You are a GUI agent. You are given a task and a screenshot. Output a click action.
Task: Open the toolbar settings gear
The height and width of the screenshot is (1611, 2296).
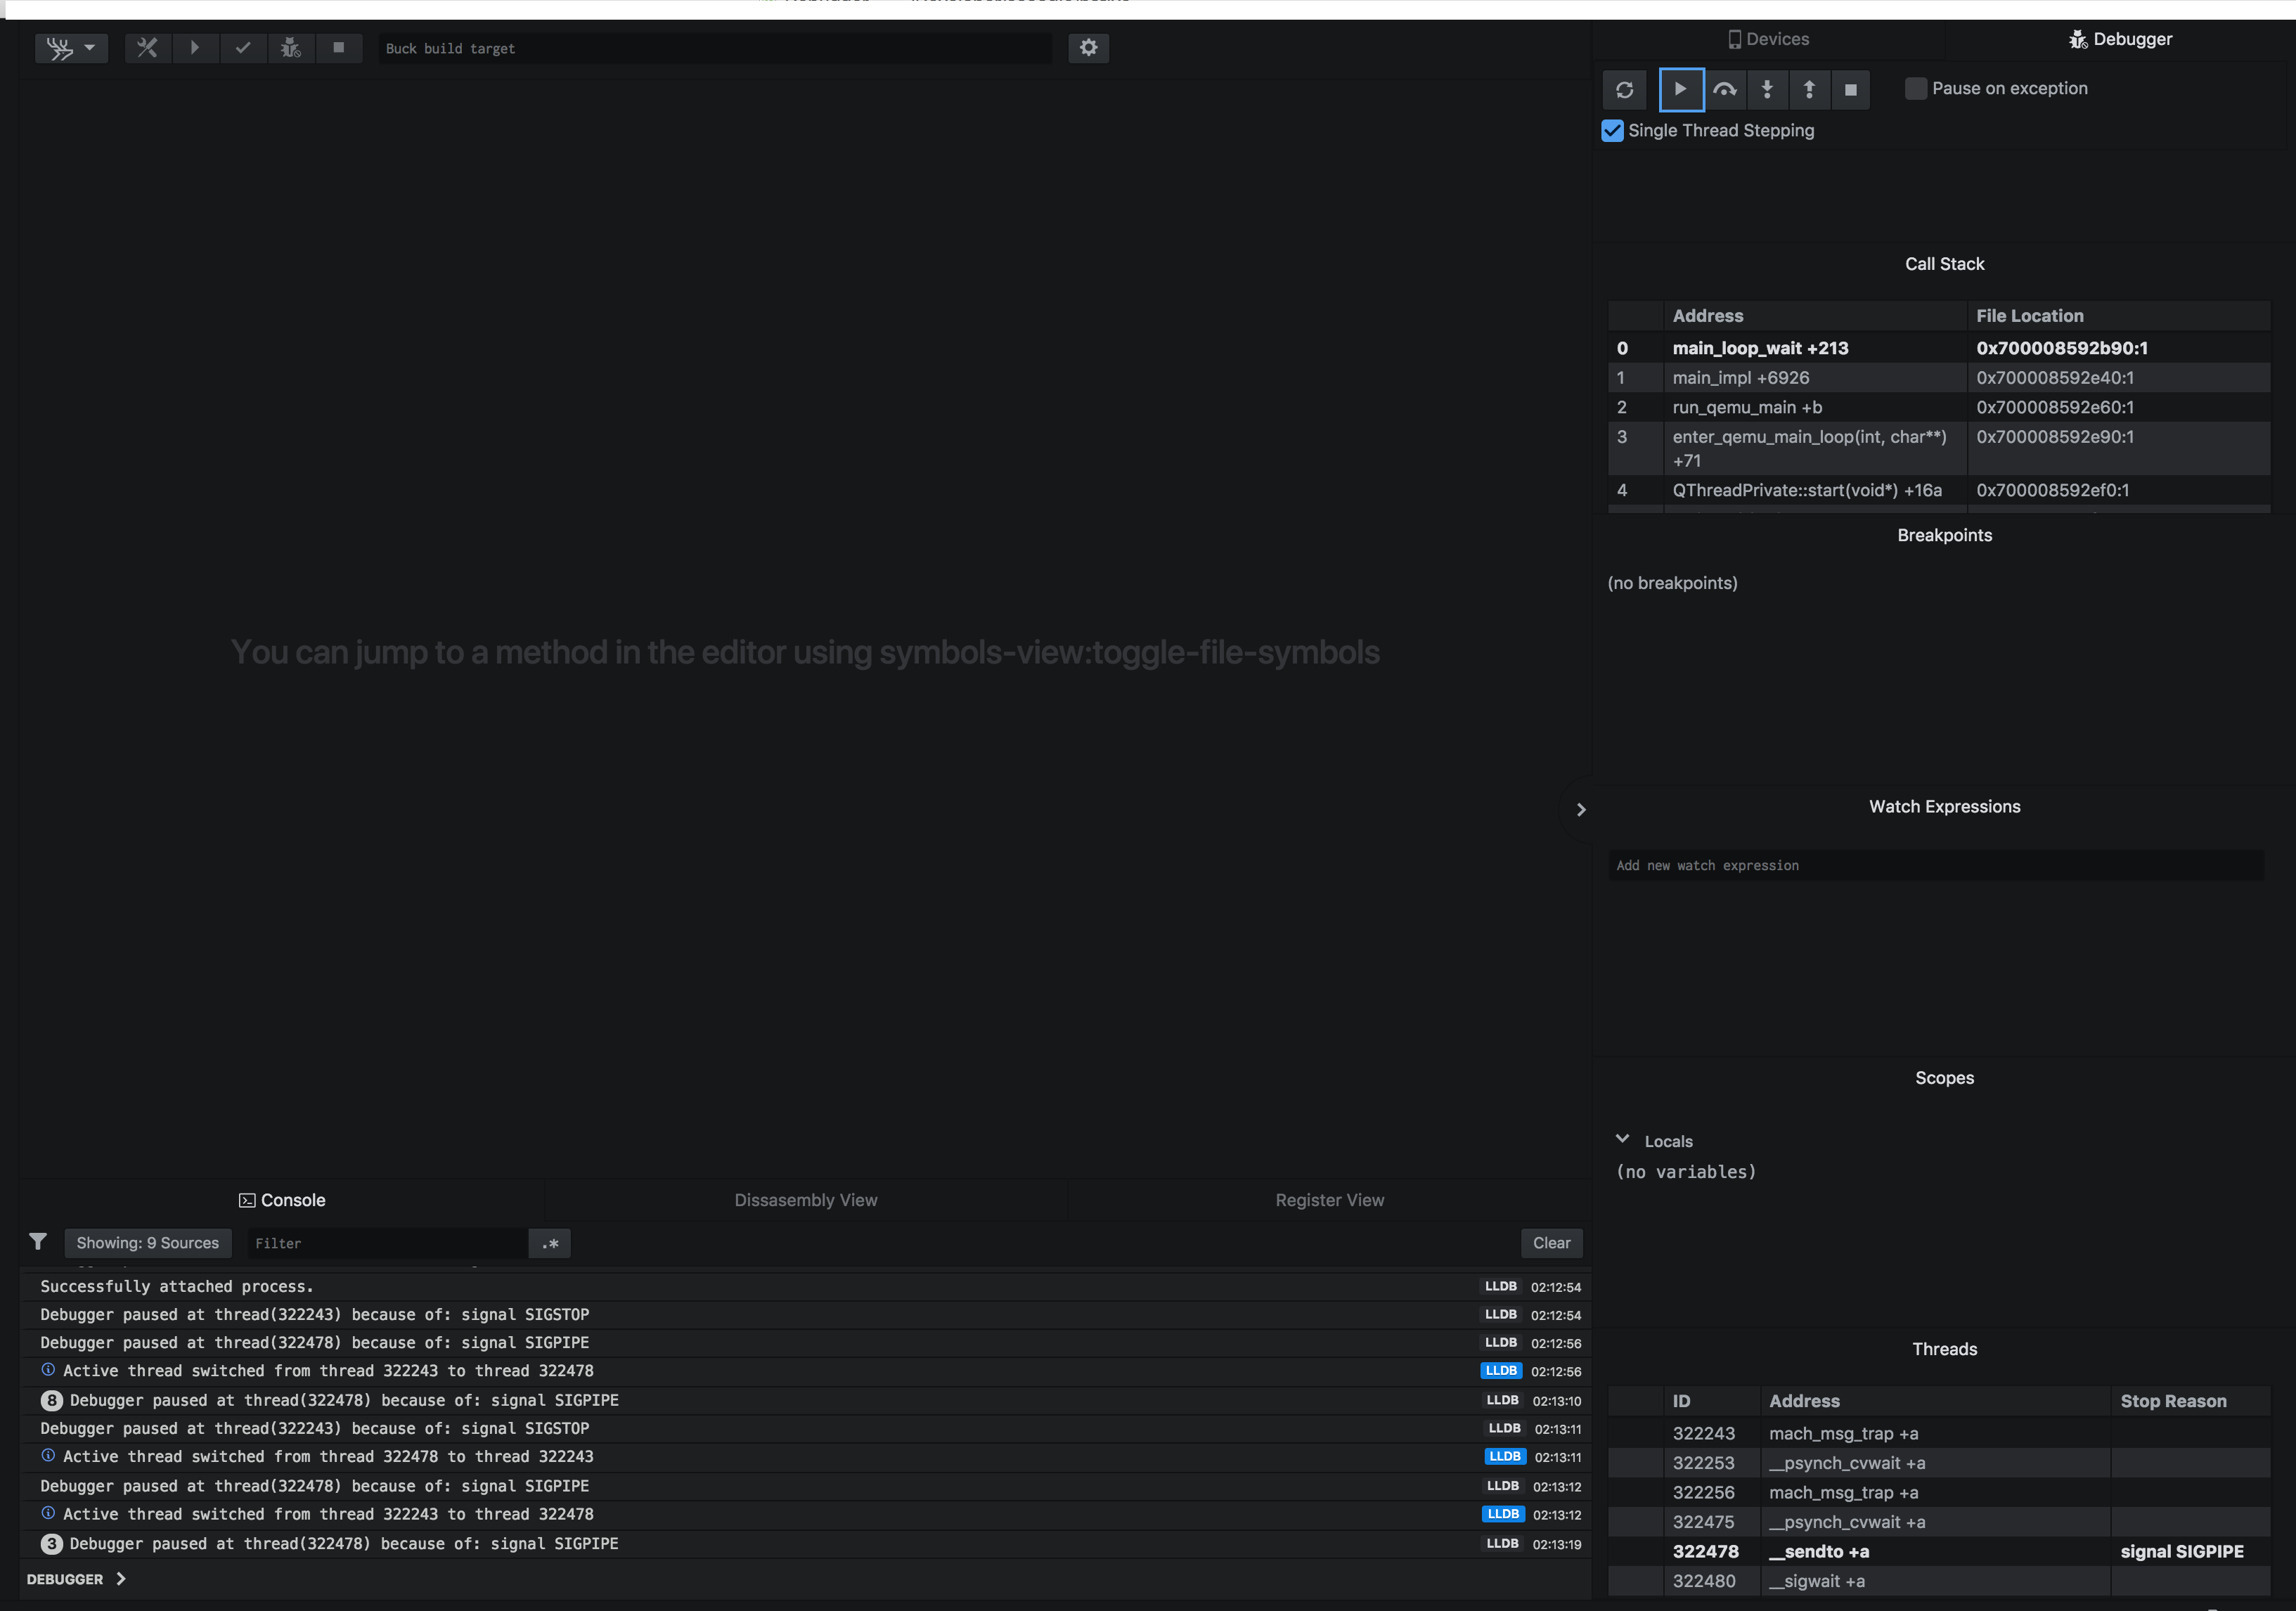pyautogui.click(x=1089, y=47)
